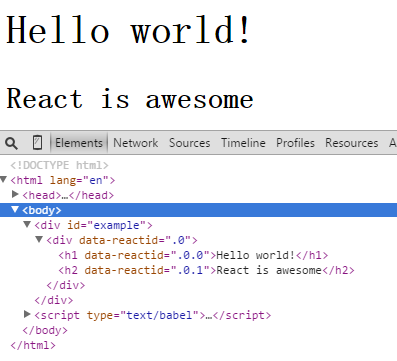This screenshot has width=397, height=361.
Task: Click the closing </body> tag row
Action: [x=45, y=330]
